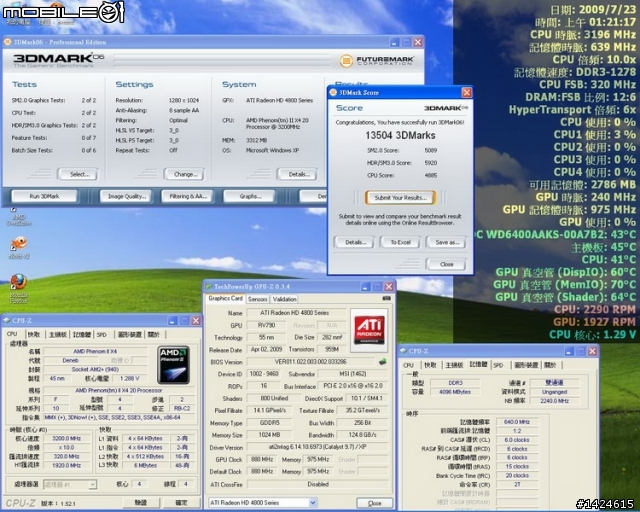Click Memory Size 1024 MB field in GPU-Z
640x512 pixels.
tap(269, 435)
